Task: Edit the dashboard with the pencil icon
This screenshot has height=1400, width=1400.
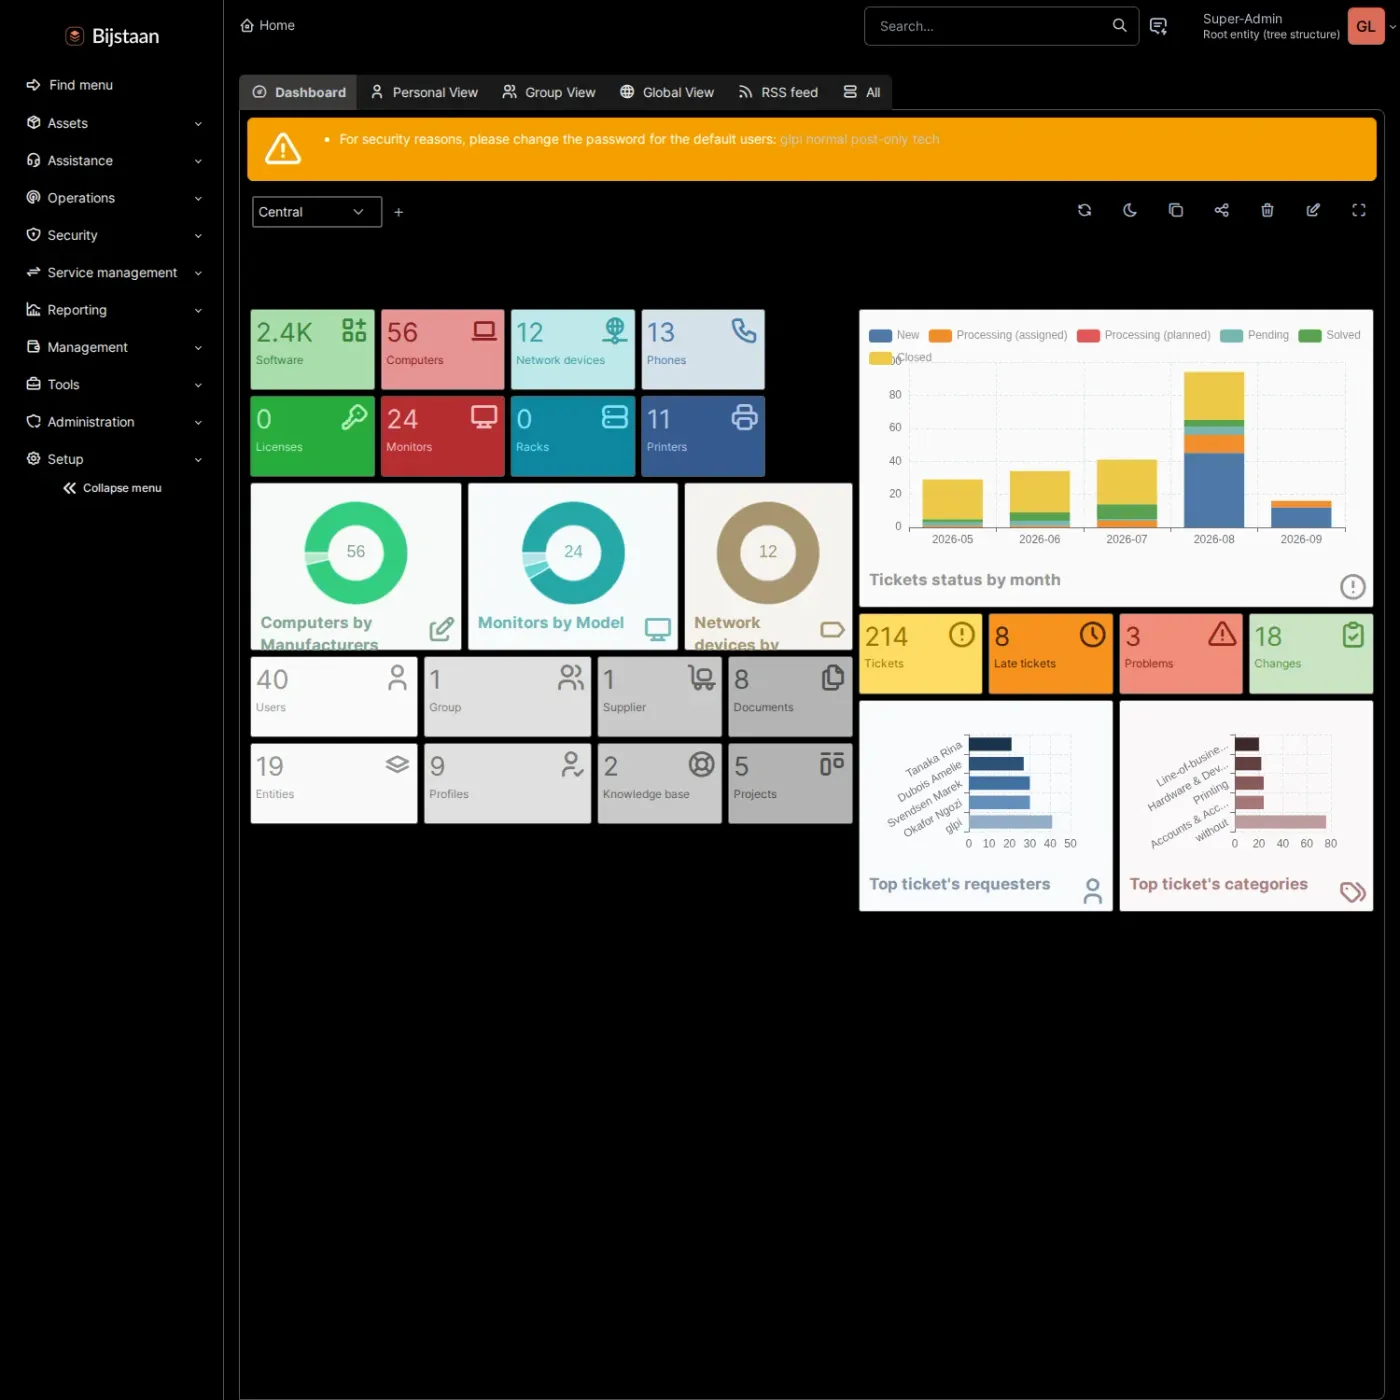Action: point(1313,210)
